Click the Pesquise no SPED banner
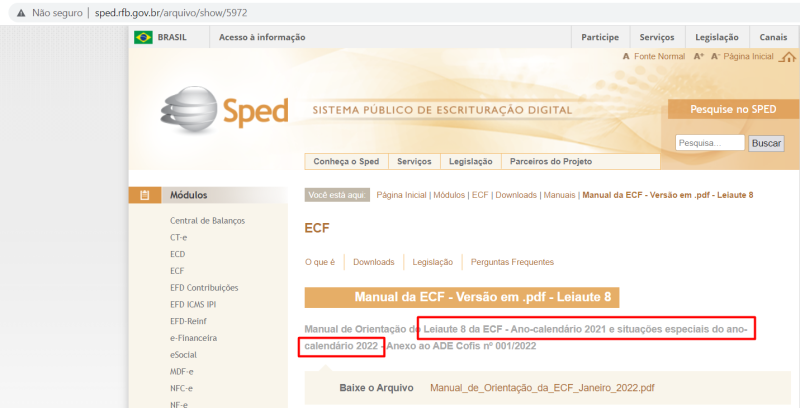The height and width of the screenshot is (408, 800). coord(733,109)
